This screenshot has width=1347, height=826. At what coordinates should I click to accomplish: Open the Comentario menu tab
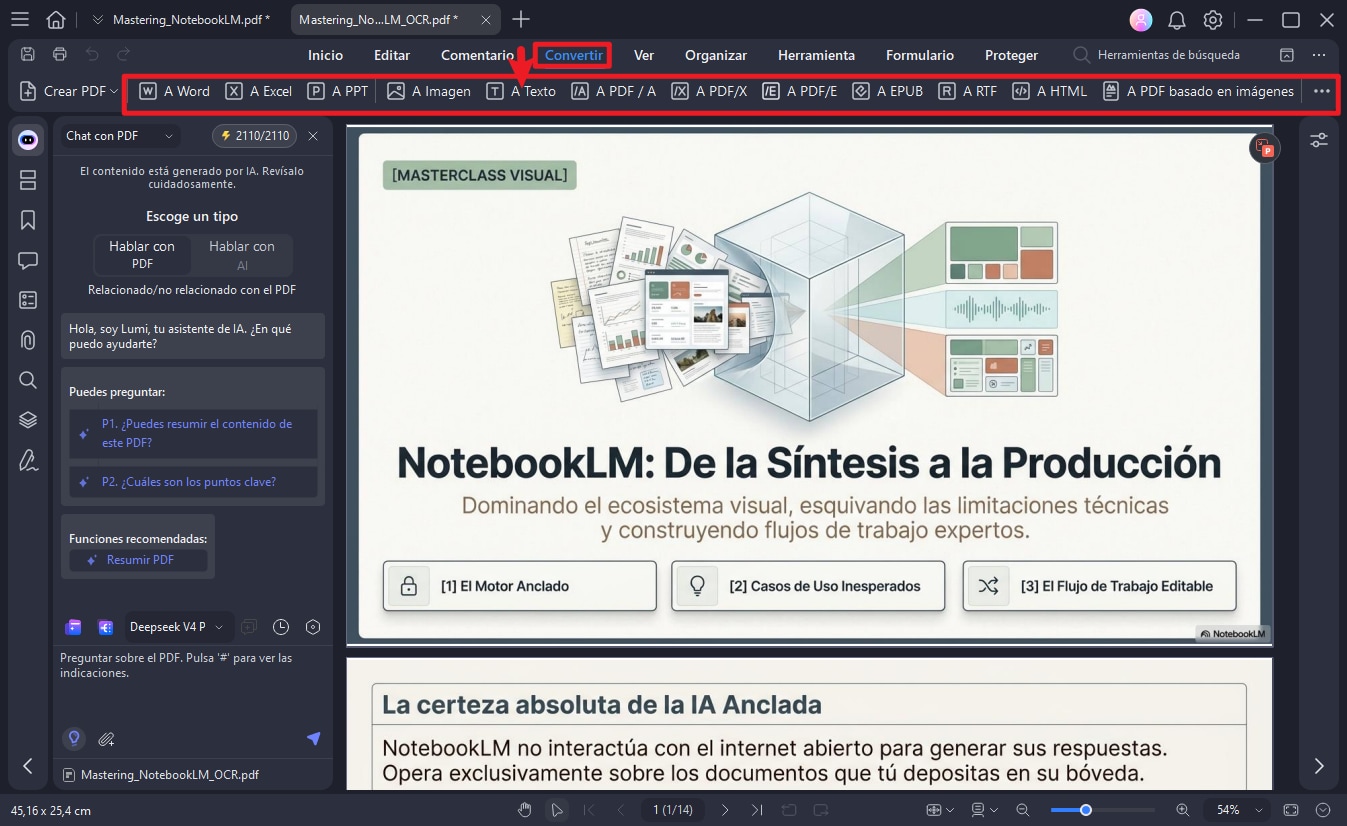(x=478, y=55)
